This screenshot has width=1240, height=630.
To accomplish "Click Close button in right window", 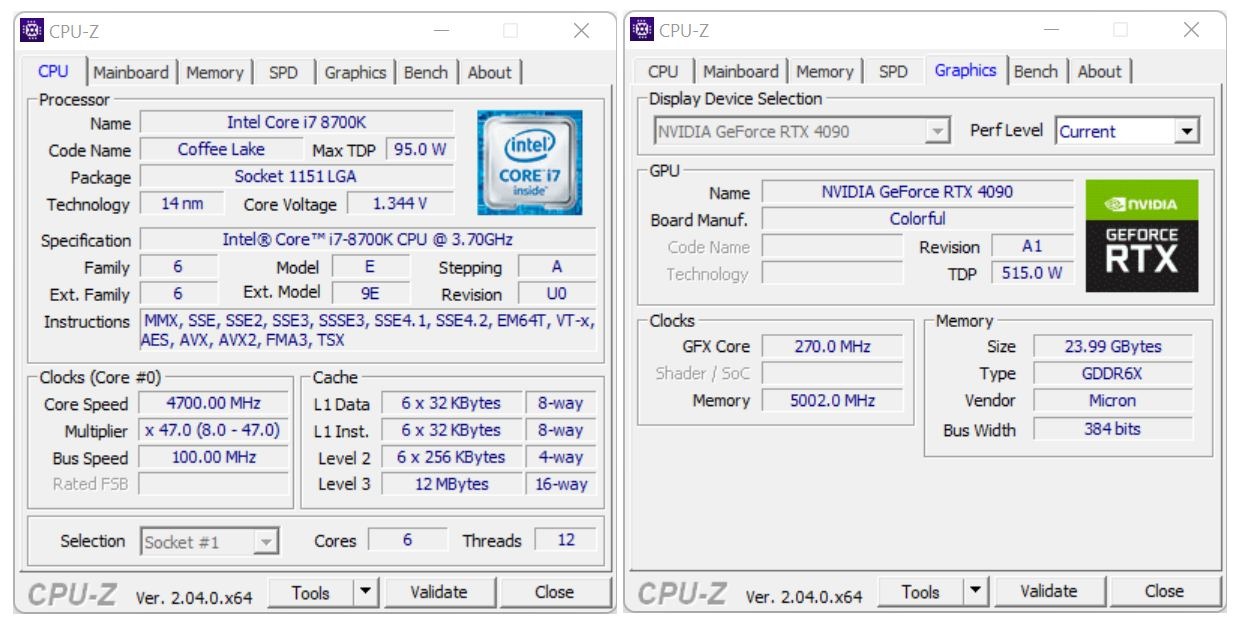I will [1164, 592].
